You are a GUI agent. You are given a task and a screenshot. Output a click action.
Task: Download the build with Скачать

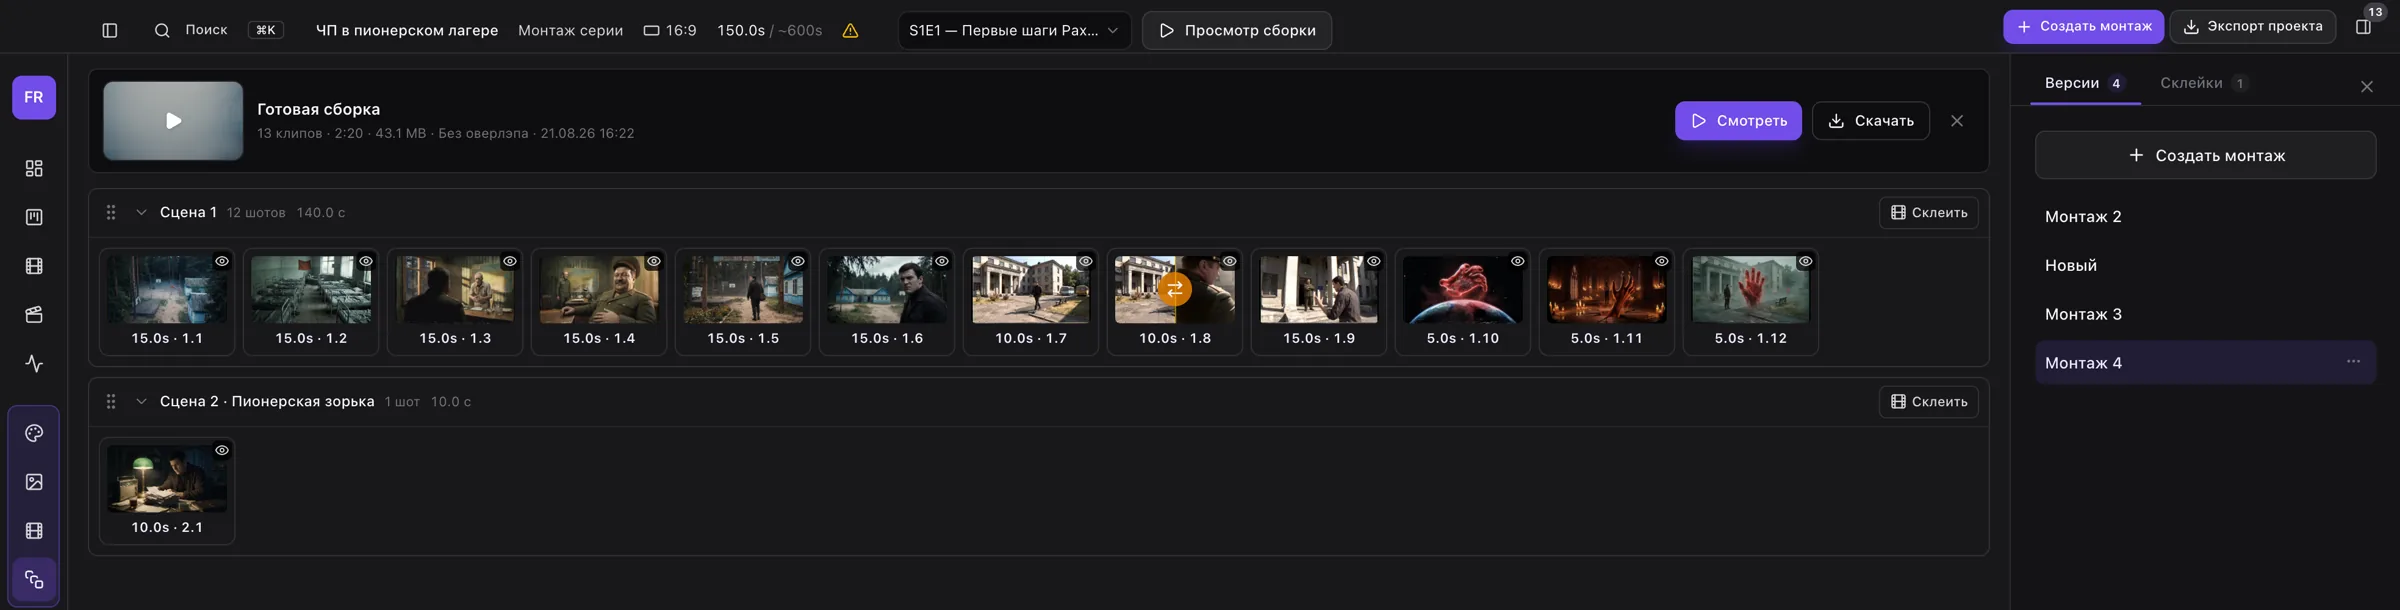1871,121
